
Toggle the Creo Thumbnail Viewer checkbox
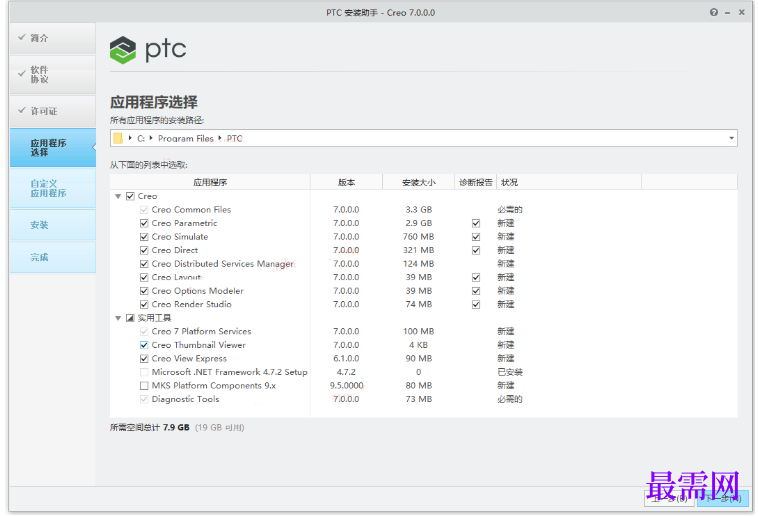144,345
